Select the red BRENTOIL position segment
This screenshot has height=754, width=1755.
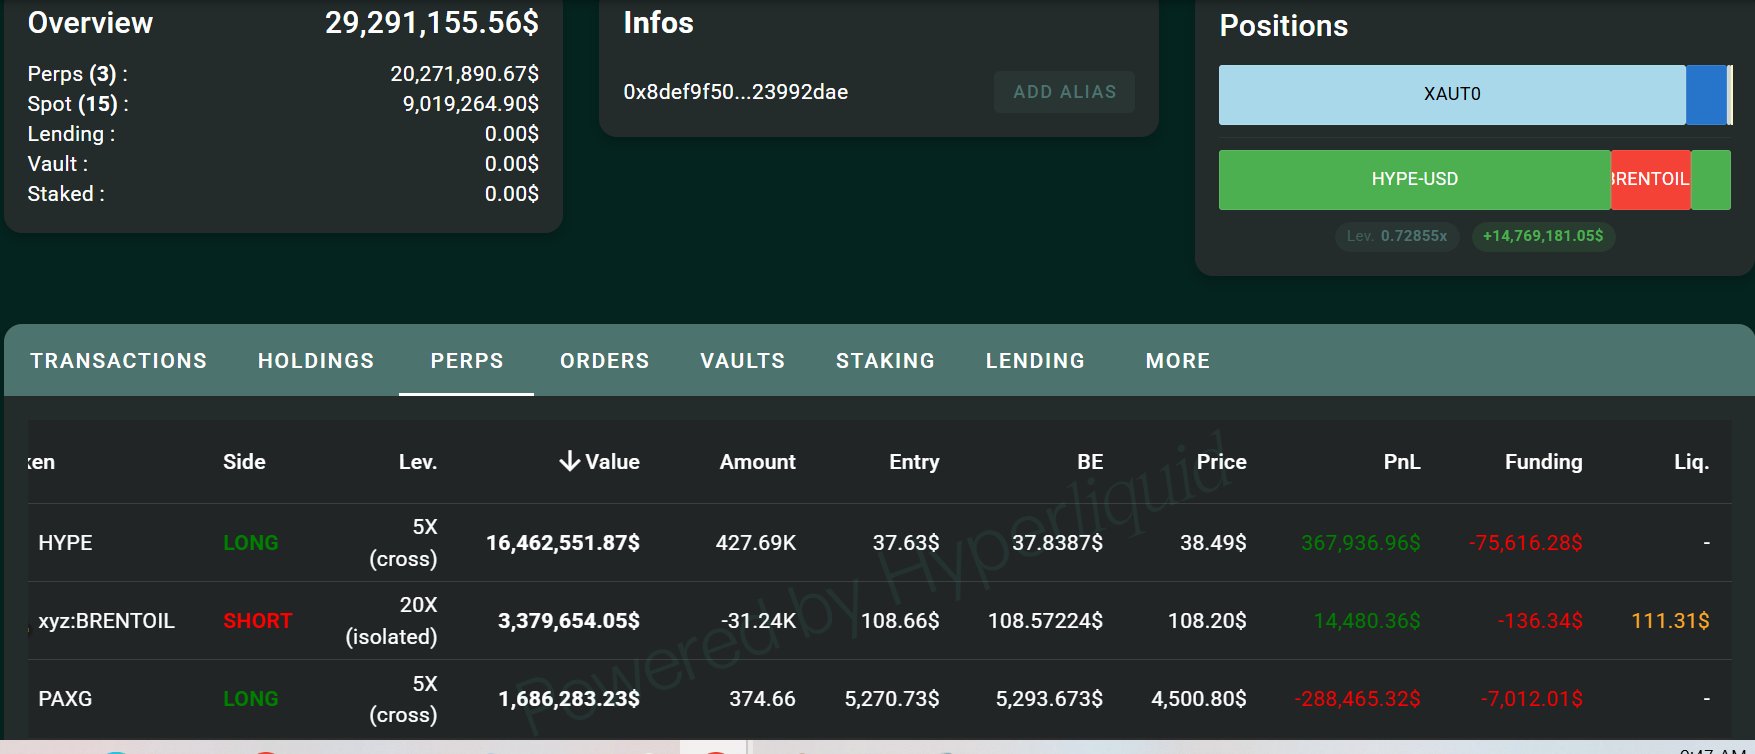coord(1650,180)
